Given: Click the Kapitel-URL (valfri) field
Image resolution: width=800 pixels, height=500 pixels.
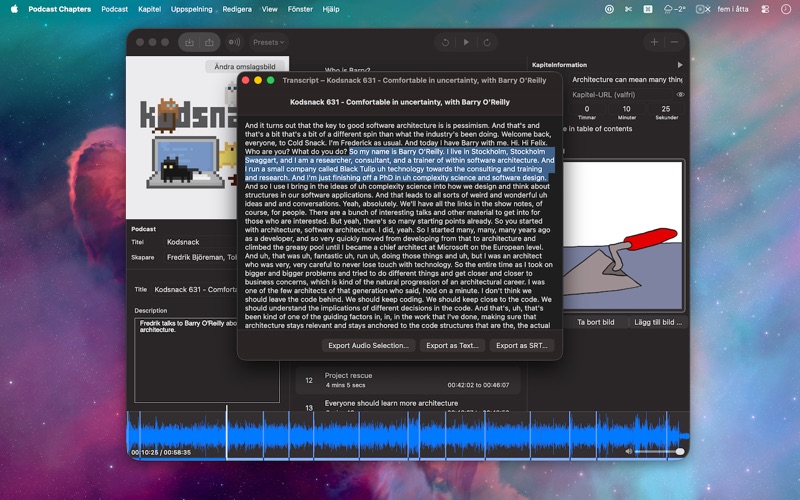Looking at the screenshot, I should click(x=621, y=95).
